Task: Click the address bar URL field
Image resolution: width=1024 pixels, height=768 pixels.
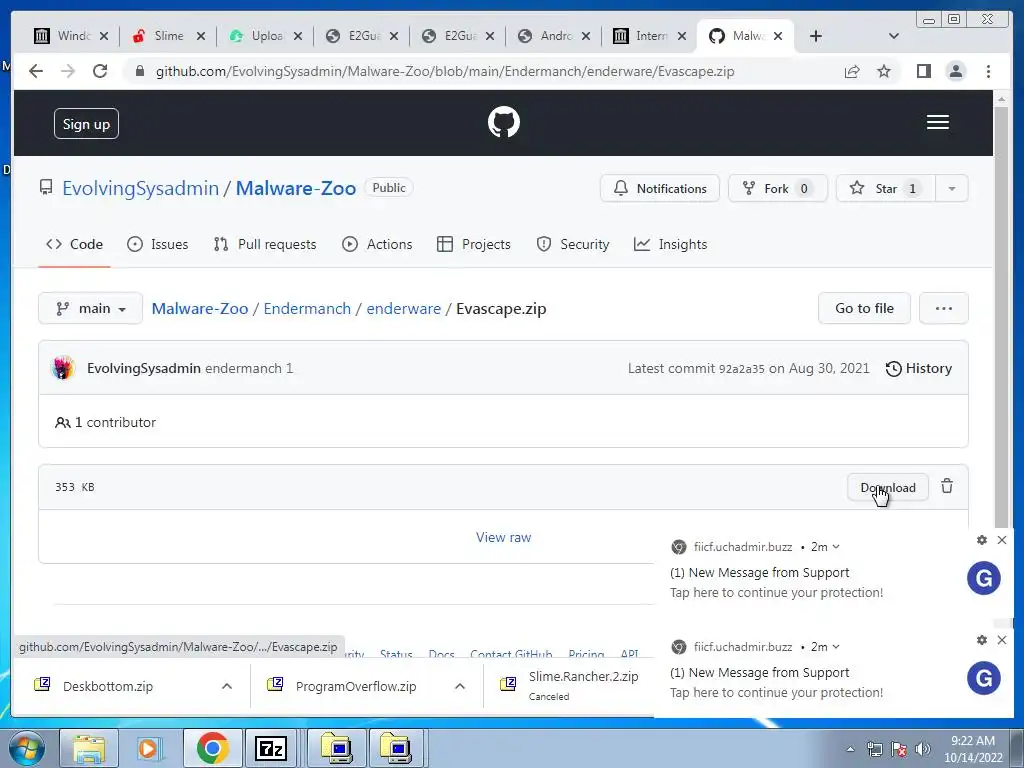Action: click(445, 71)
